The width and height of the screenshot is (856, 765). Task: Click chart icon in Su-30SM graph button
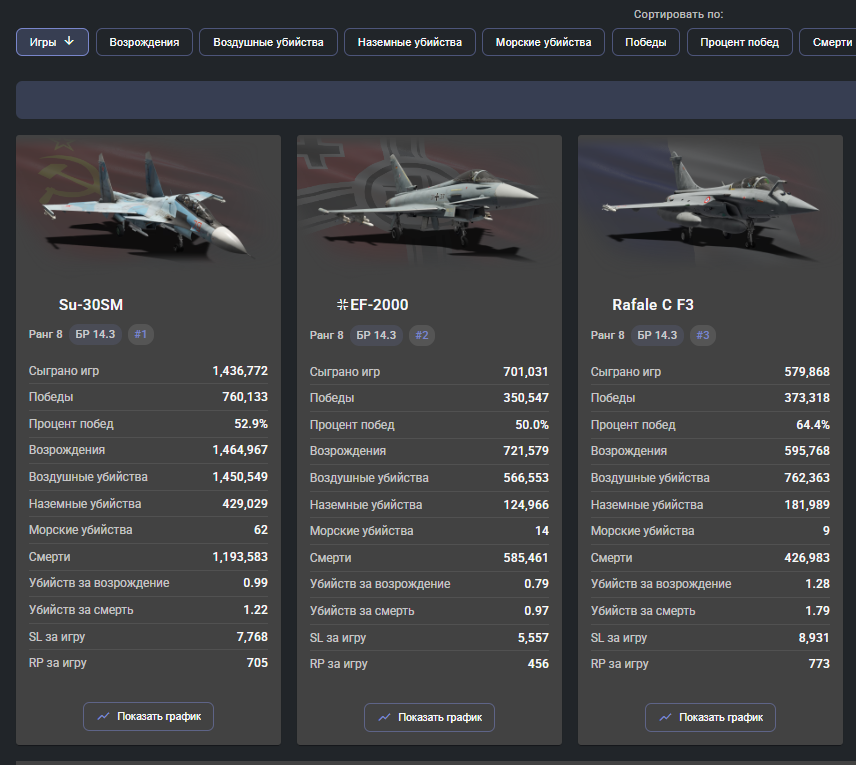pos(103,716)
